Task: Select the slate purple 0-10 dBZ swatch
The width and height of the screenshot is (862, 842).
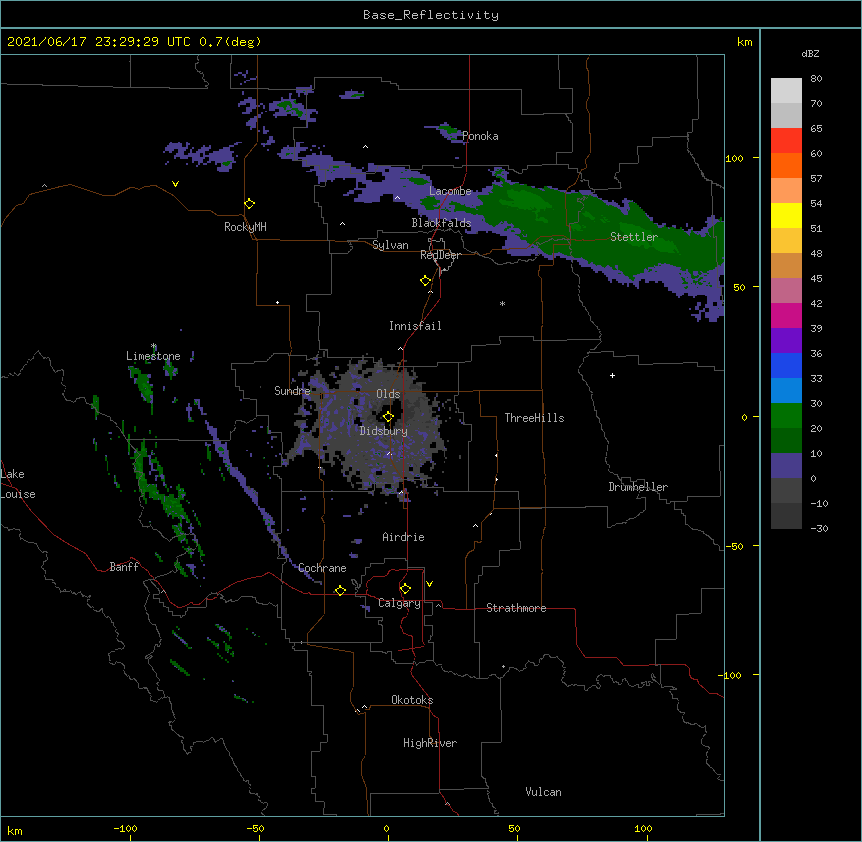Action: click(786, 466)
